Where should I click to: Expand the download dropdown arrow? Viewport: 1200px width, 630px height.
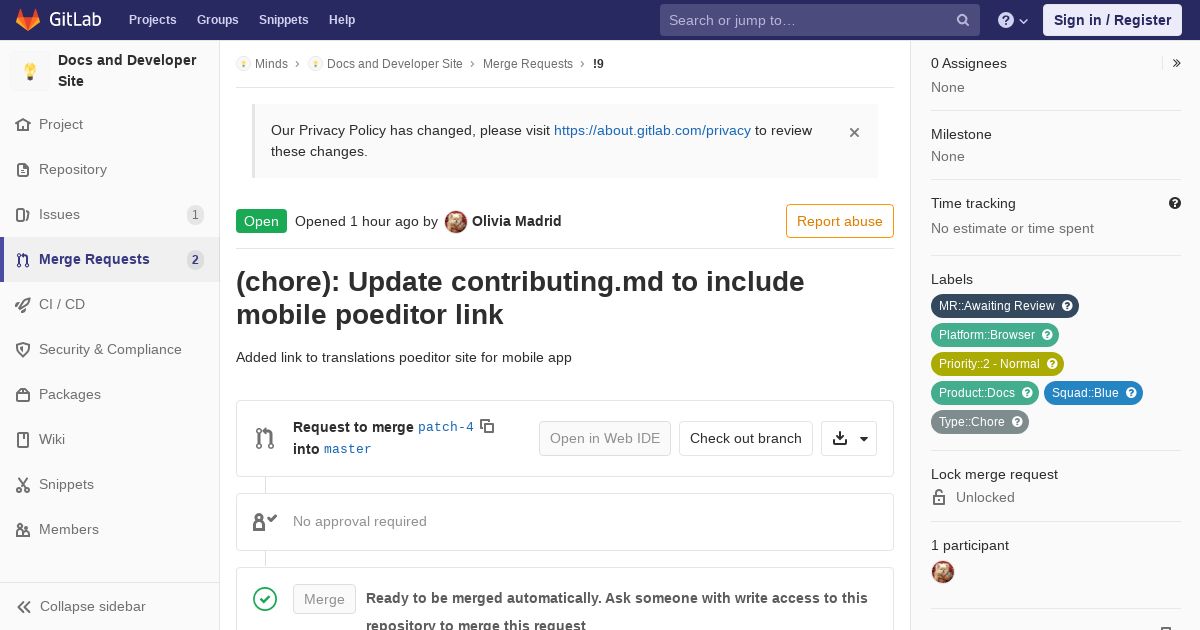click(864, 438)
